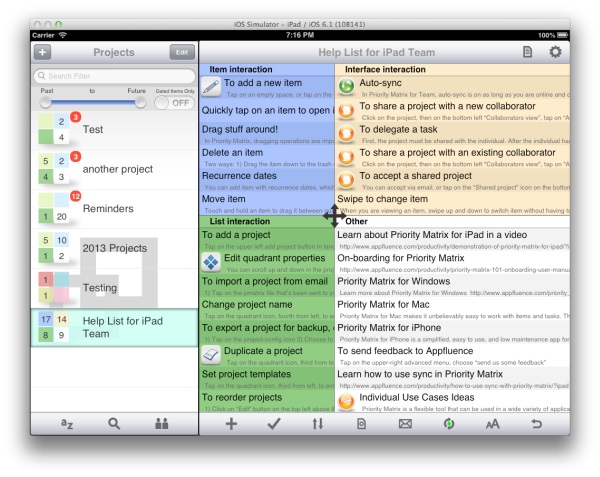
Task: Click the green sync icon in toolbar
Action: tap(449, 424)
